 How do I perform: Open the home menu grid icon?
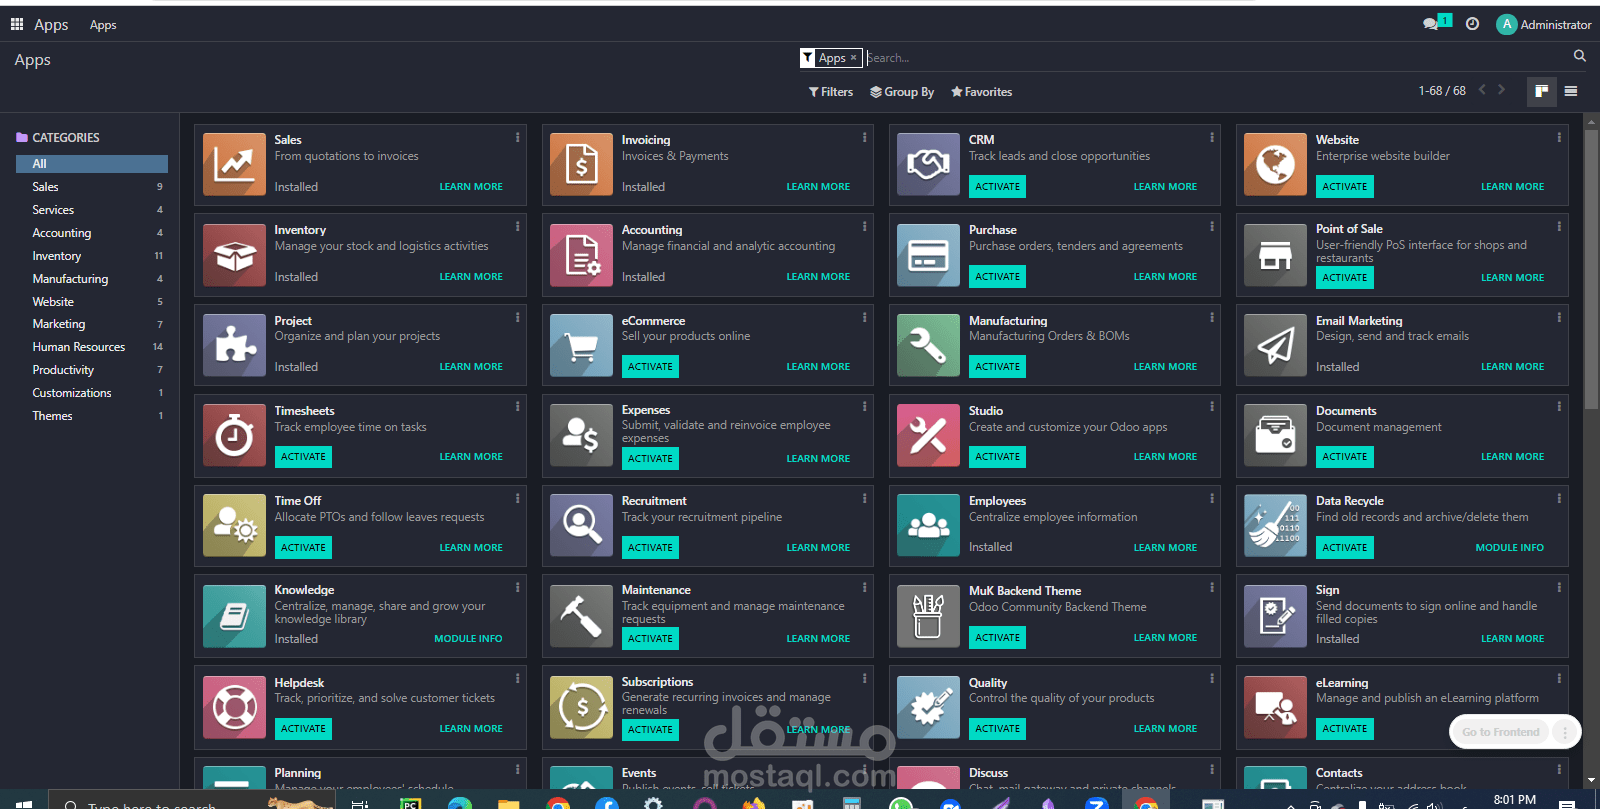(x=17, y=24)
